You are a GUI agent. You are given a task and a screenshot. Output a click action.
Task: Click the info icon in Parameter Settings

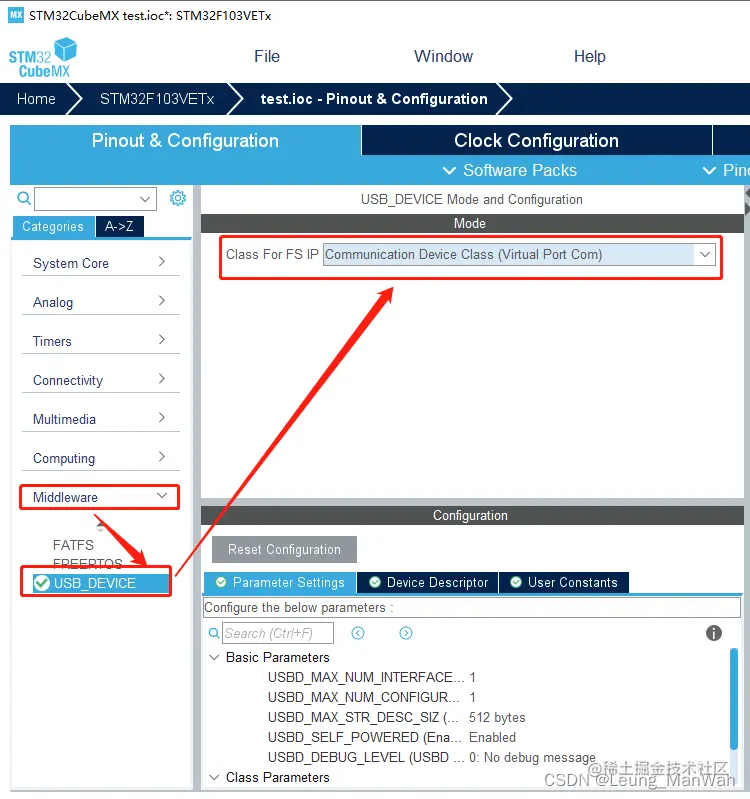[x=714, y=633]
